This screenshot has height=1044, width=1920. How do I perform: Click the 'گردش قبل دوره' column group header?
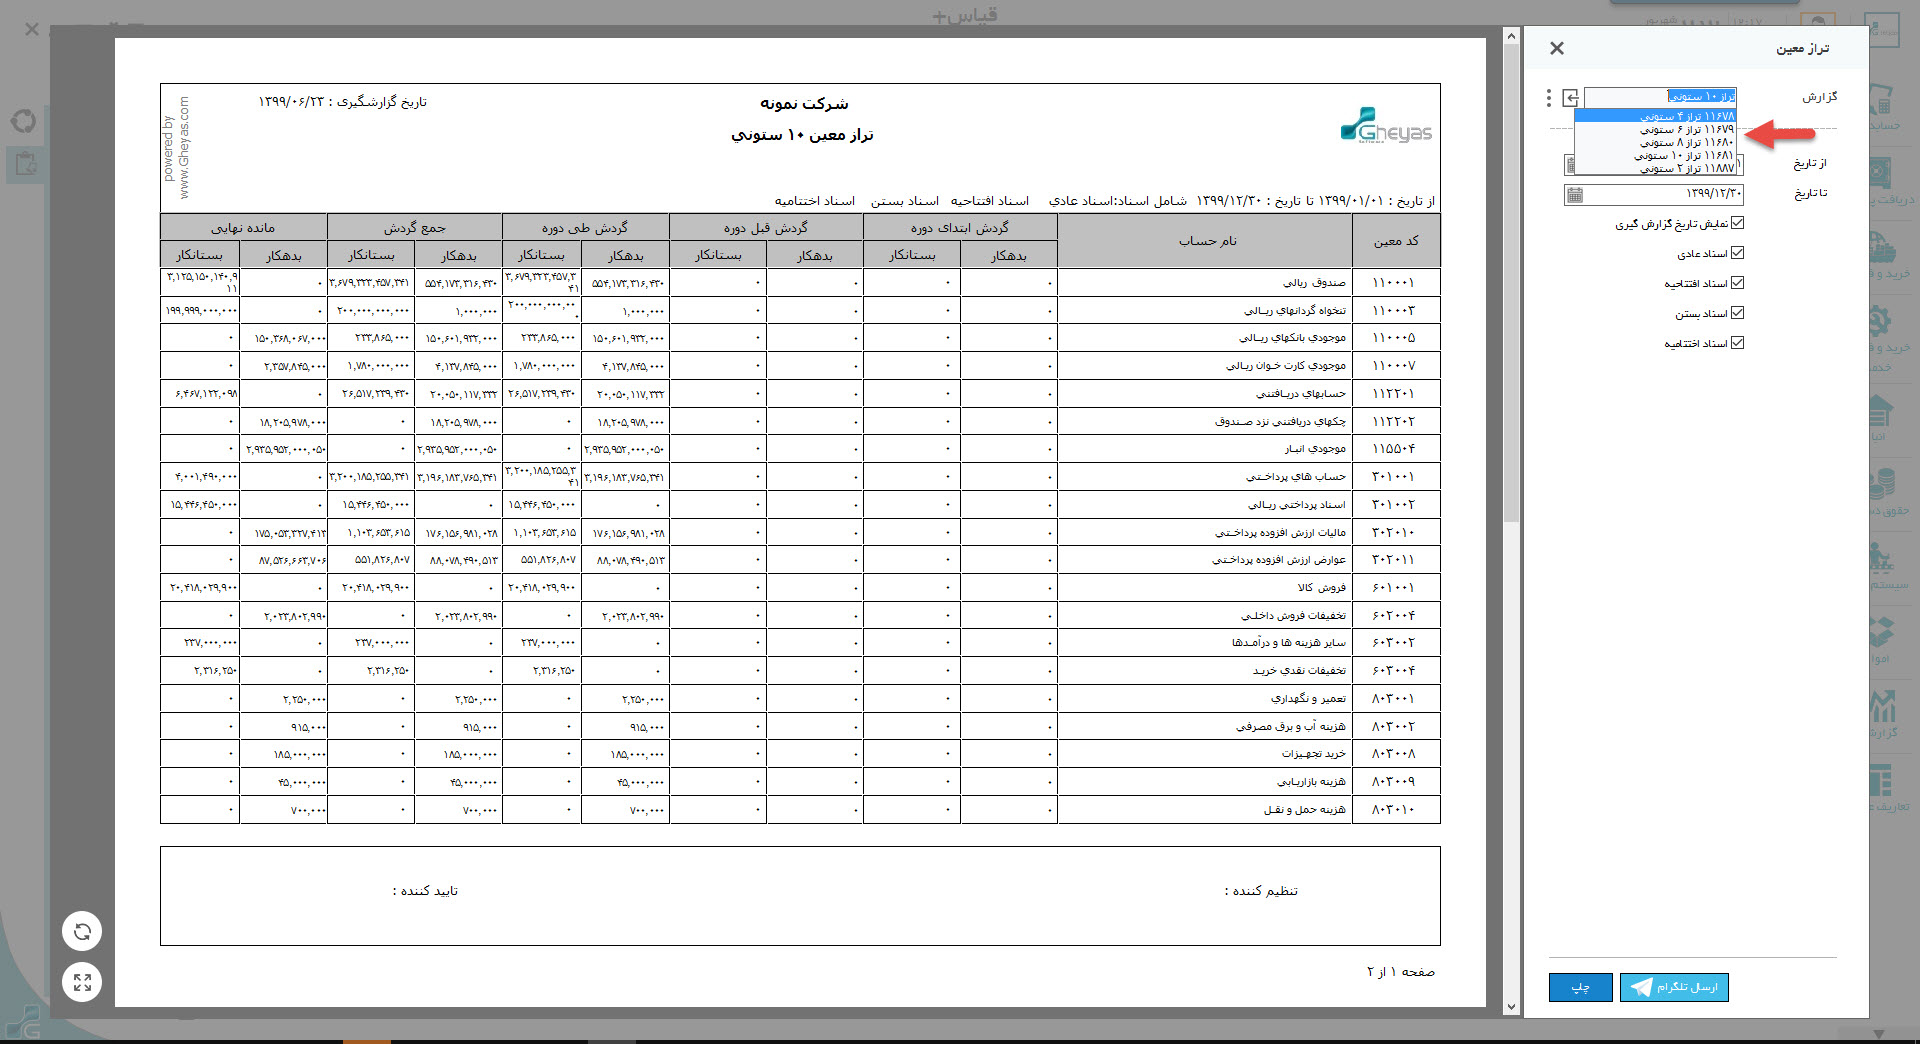766,227
